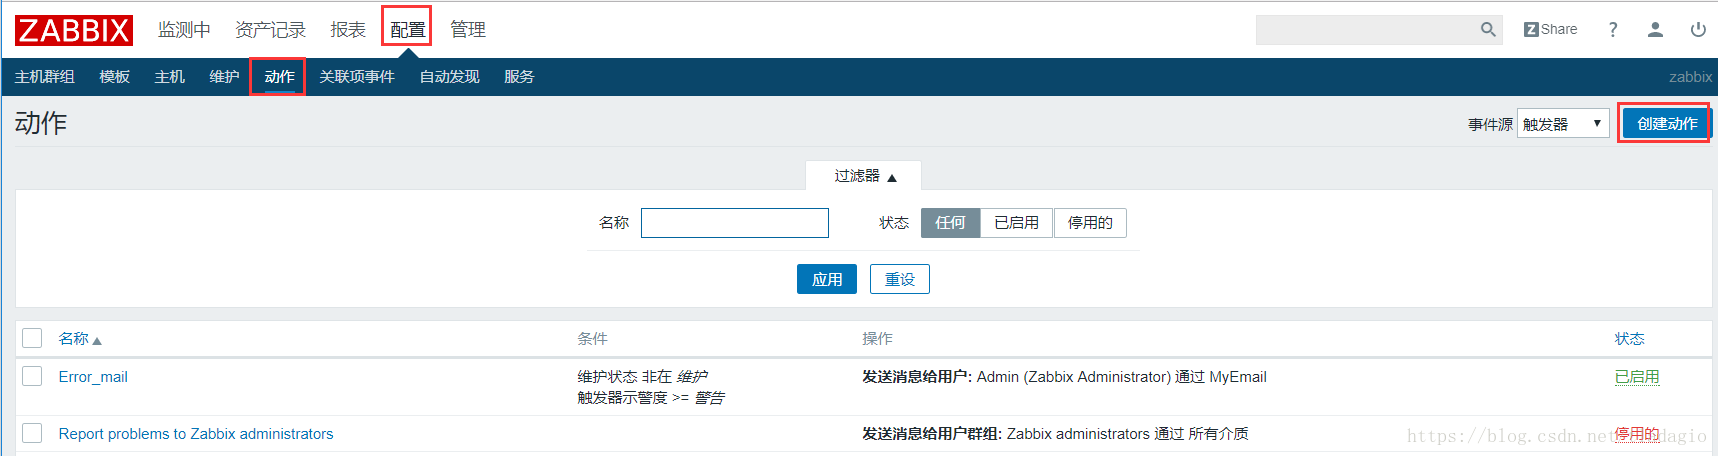This screenshot has width=1718, height=456.
Task: Open the 配置 top menu
Action: pos(407,29)
